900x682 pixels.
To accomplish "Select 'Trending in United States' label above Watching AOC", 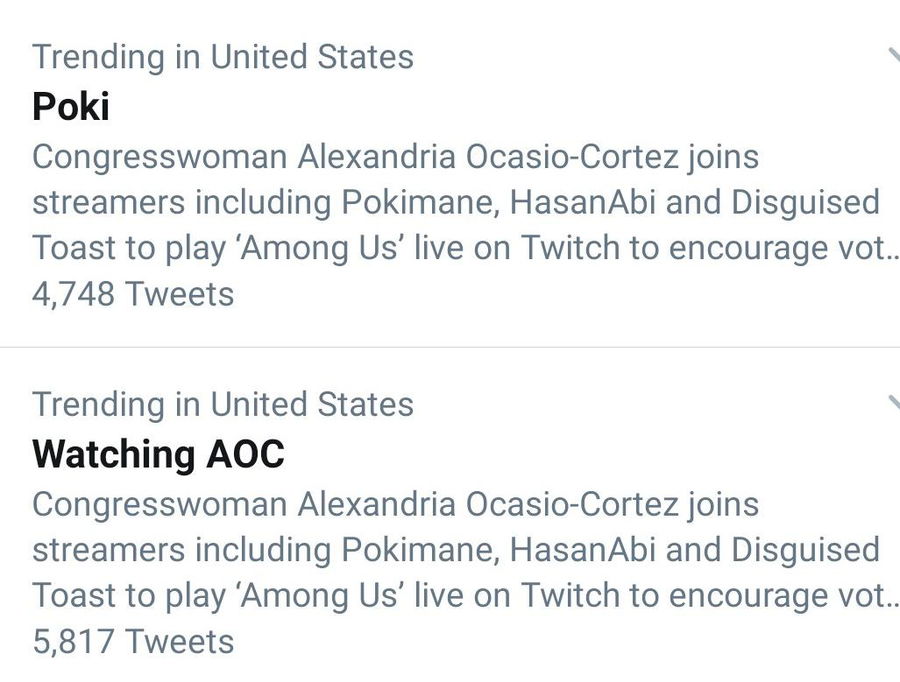I will tap(222, 405).
